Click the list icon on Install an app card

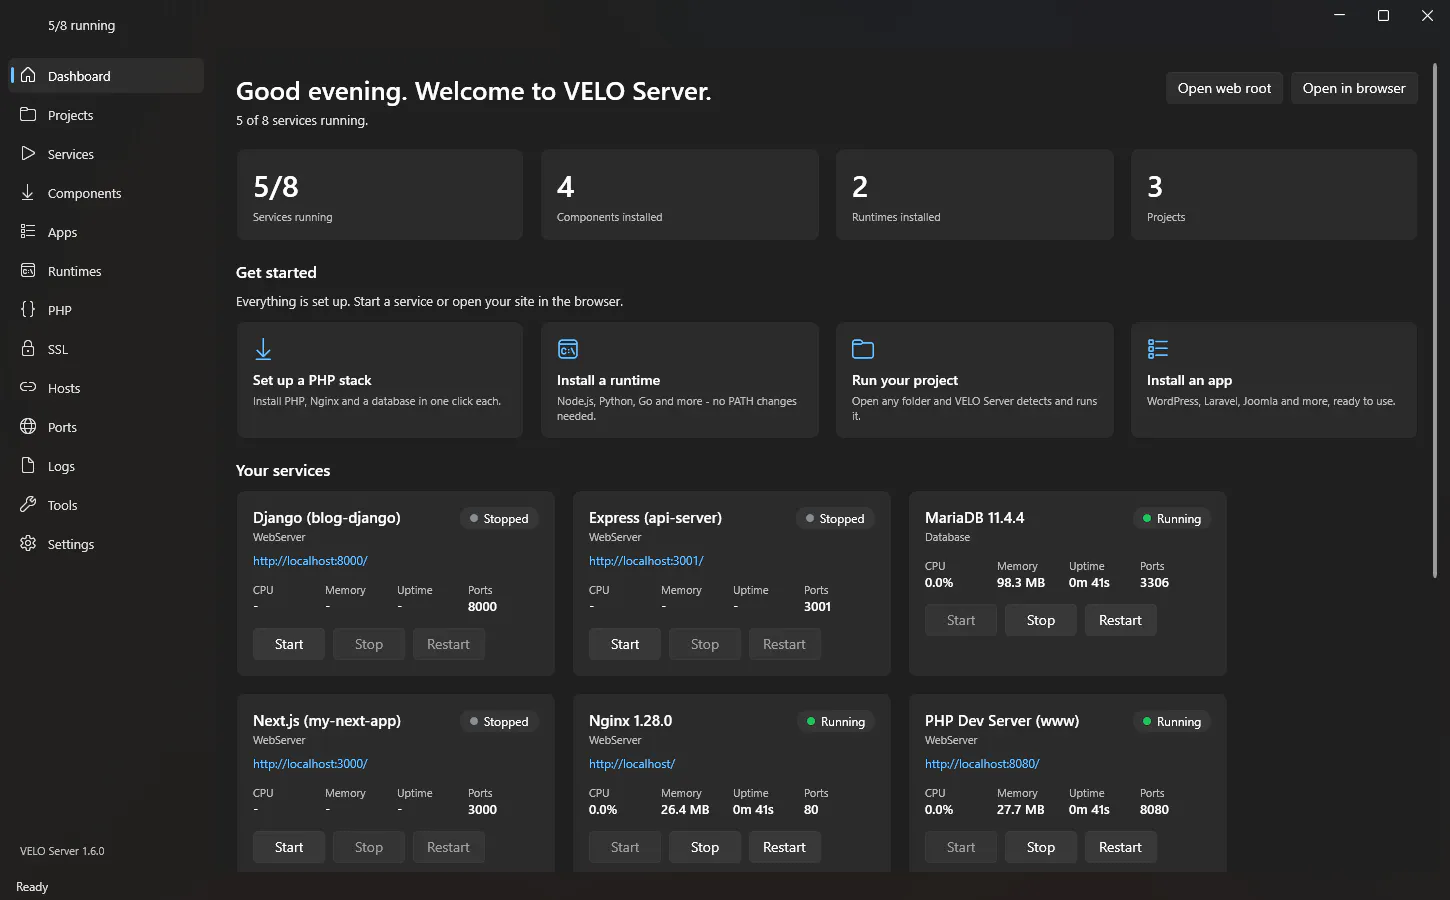[1158, 349]
